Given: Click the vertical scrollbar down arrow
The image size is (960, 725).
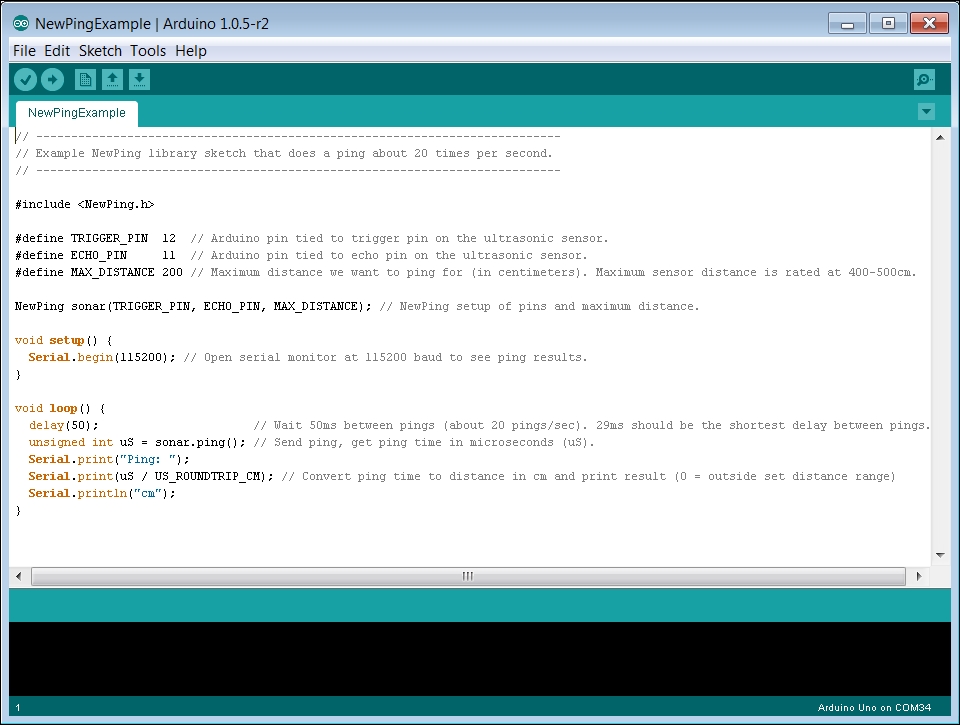Looking at the screenshot, I should pos(940,555).
